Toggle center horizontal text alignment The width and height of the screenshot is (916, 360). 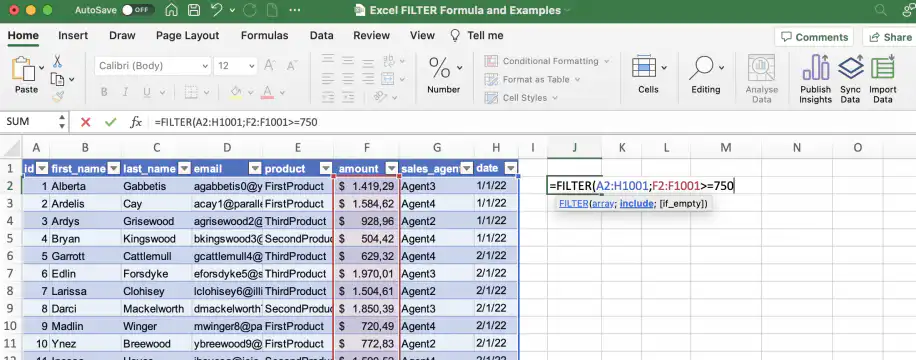pyautogui.click(x=347, y=78)
